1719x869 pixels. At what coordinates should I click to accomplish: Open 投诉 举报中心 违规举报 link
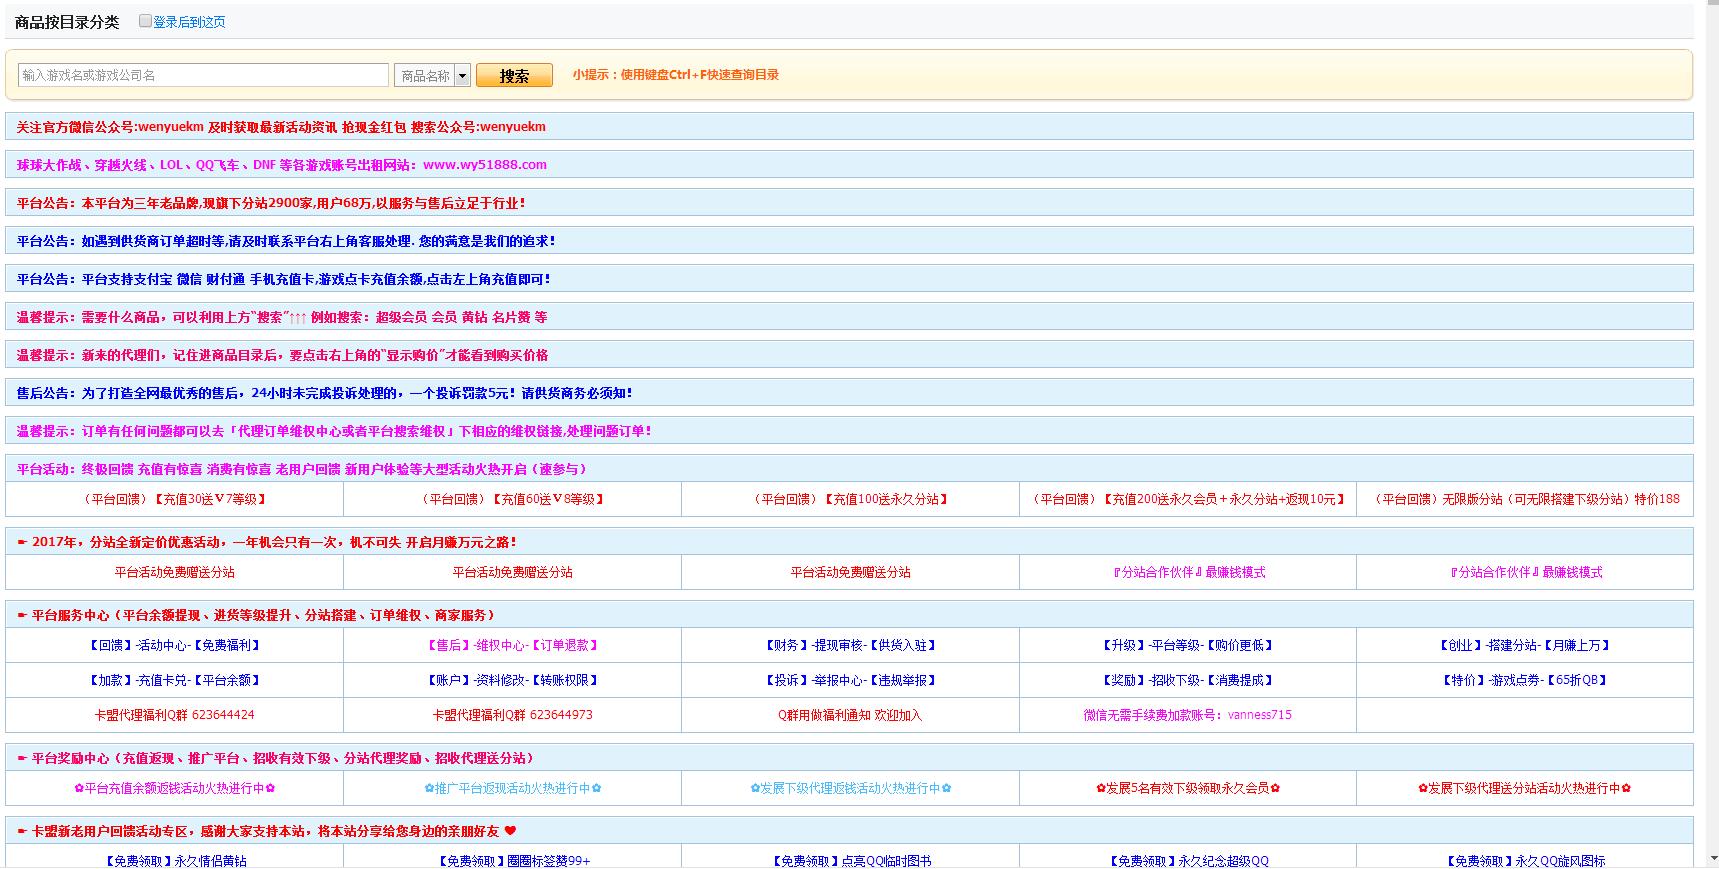tap(850, 680)
